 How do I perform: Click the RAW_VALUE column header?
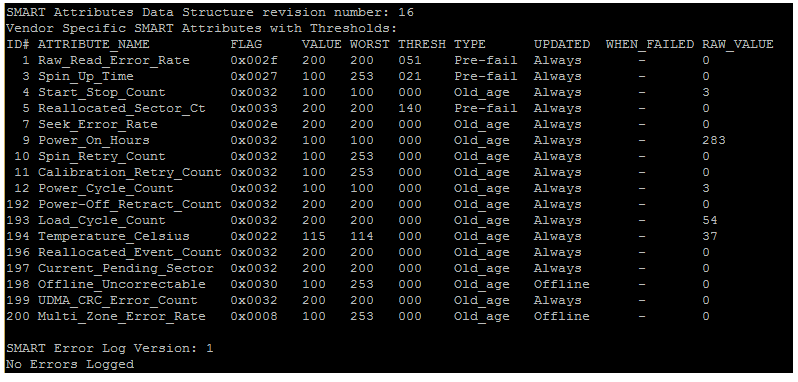point(737,44)
